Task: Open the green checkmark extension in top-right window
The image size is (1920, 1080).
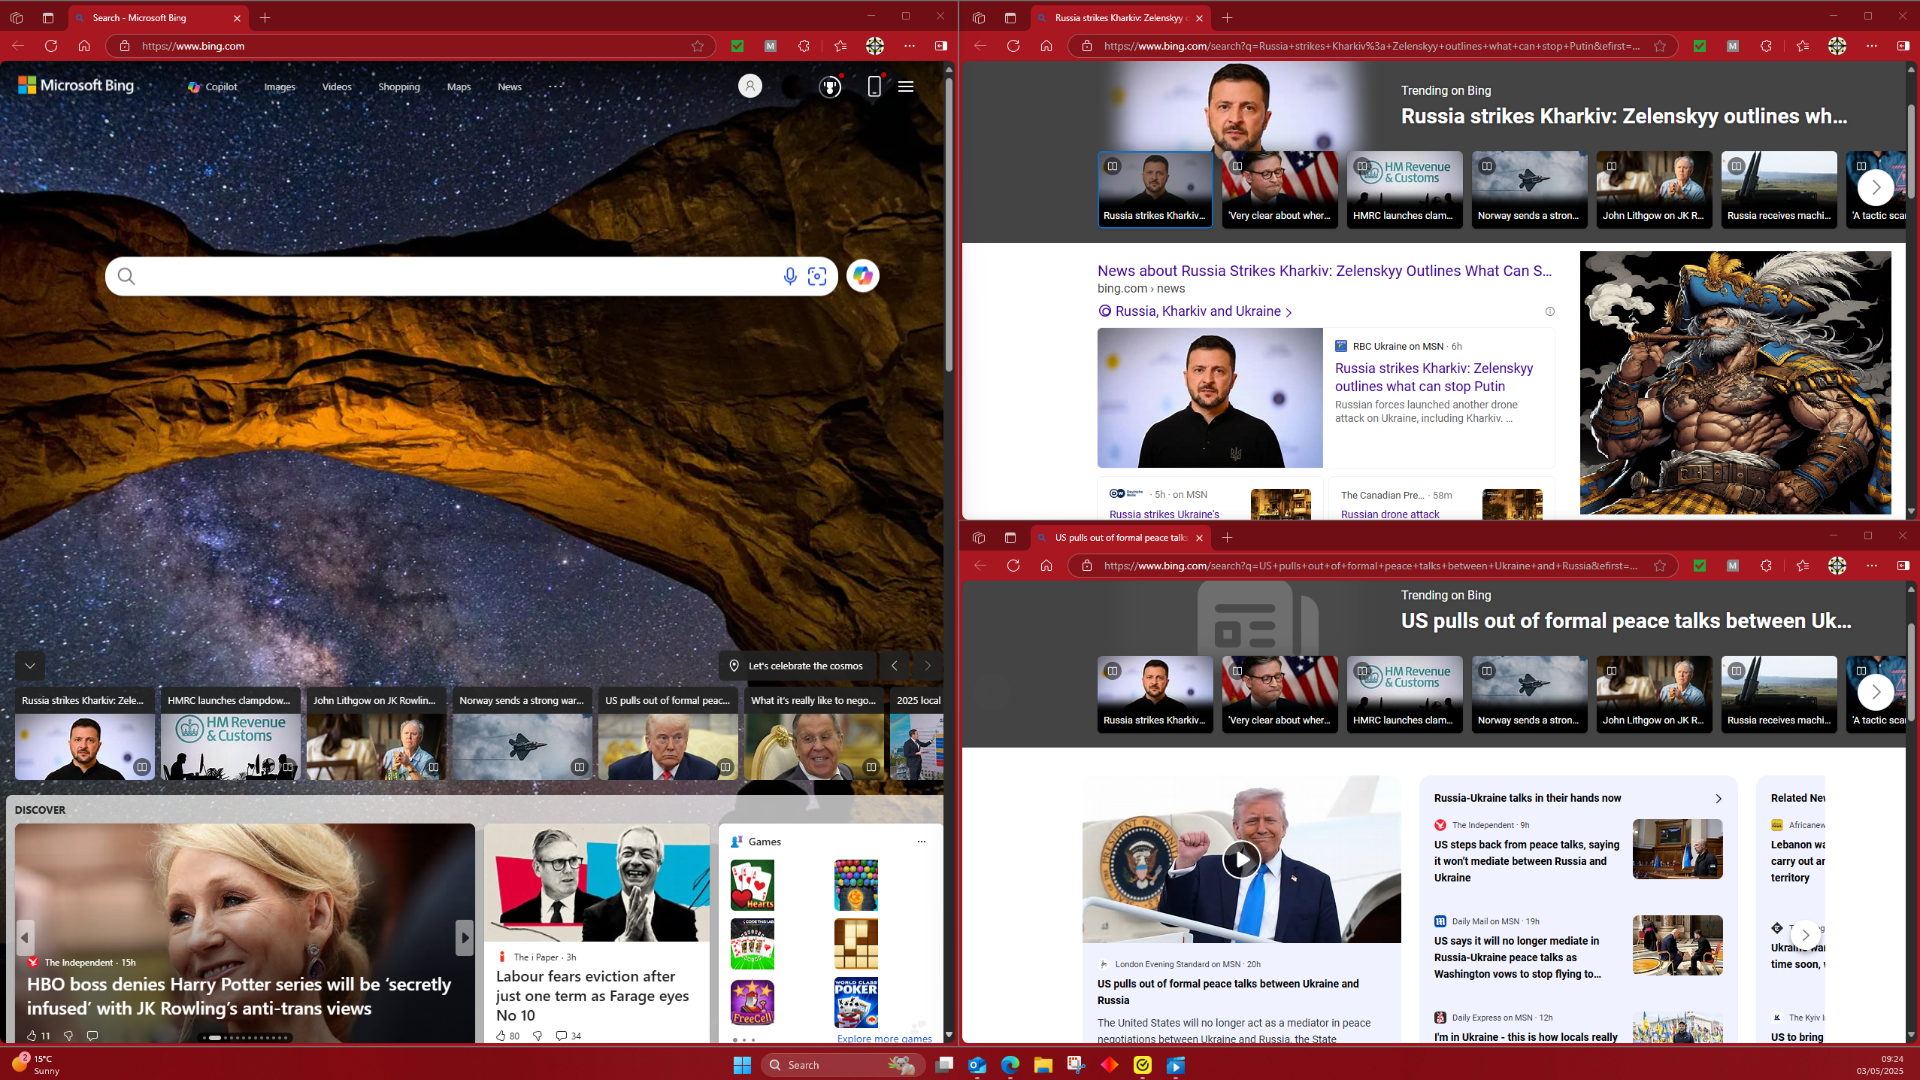Action: [1699, 46]
